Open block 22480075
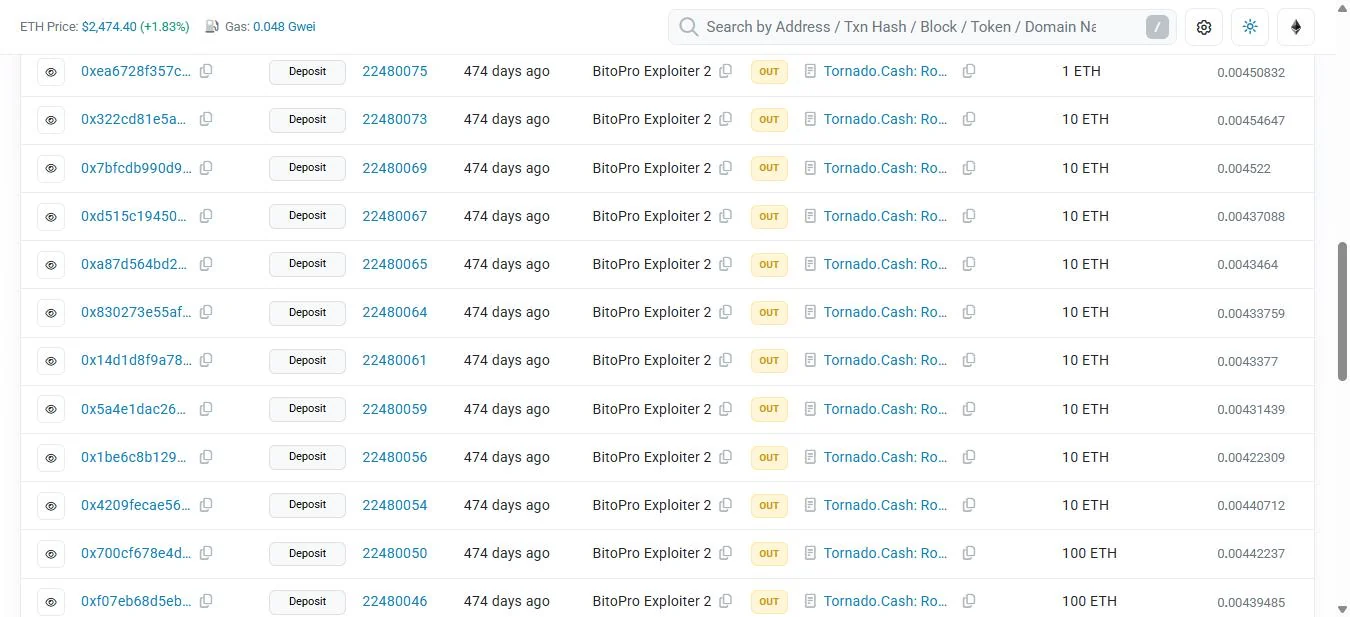This screenshot has width=1350, height=617. click(395, 71)
